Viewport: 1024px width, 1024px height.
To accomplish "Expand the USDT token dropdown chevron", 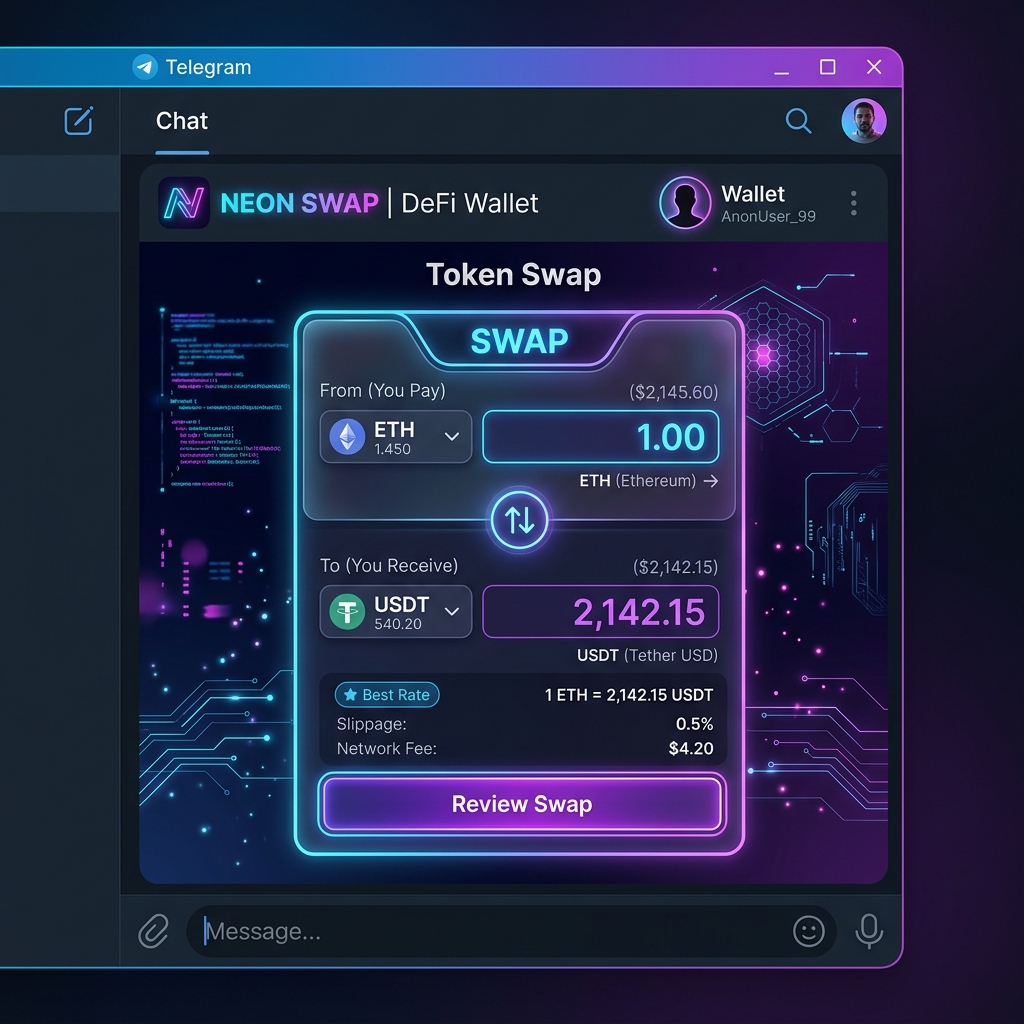I will point(452,611).
